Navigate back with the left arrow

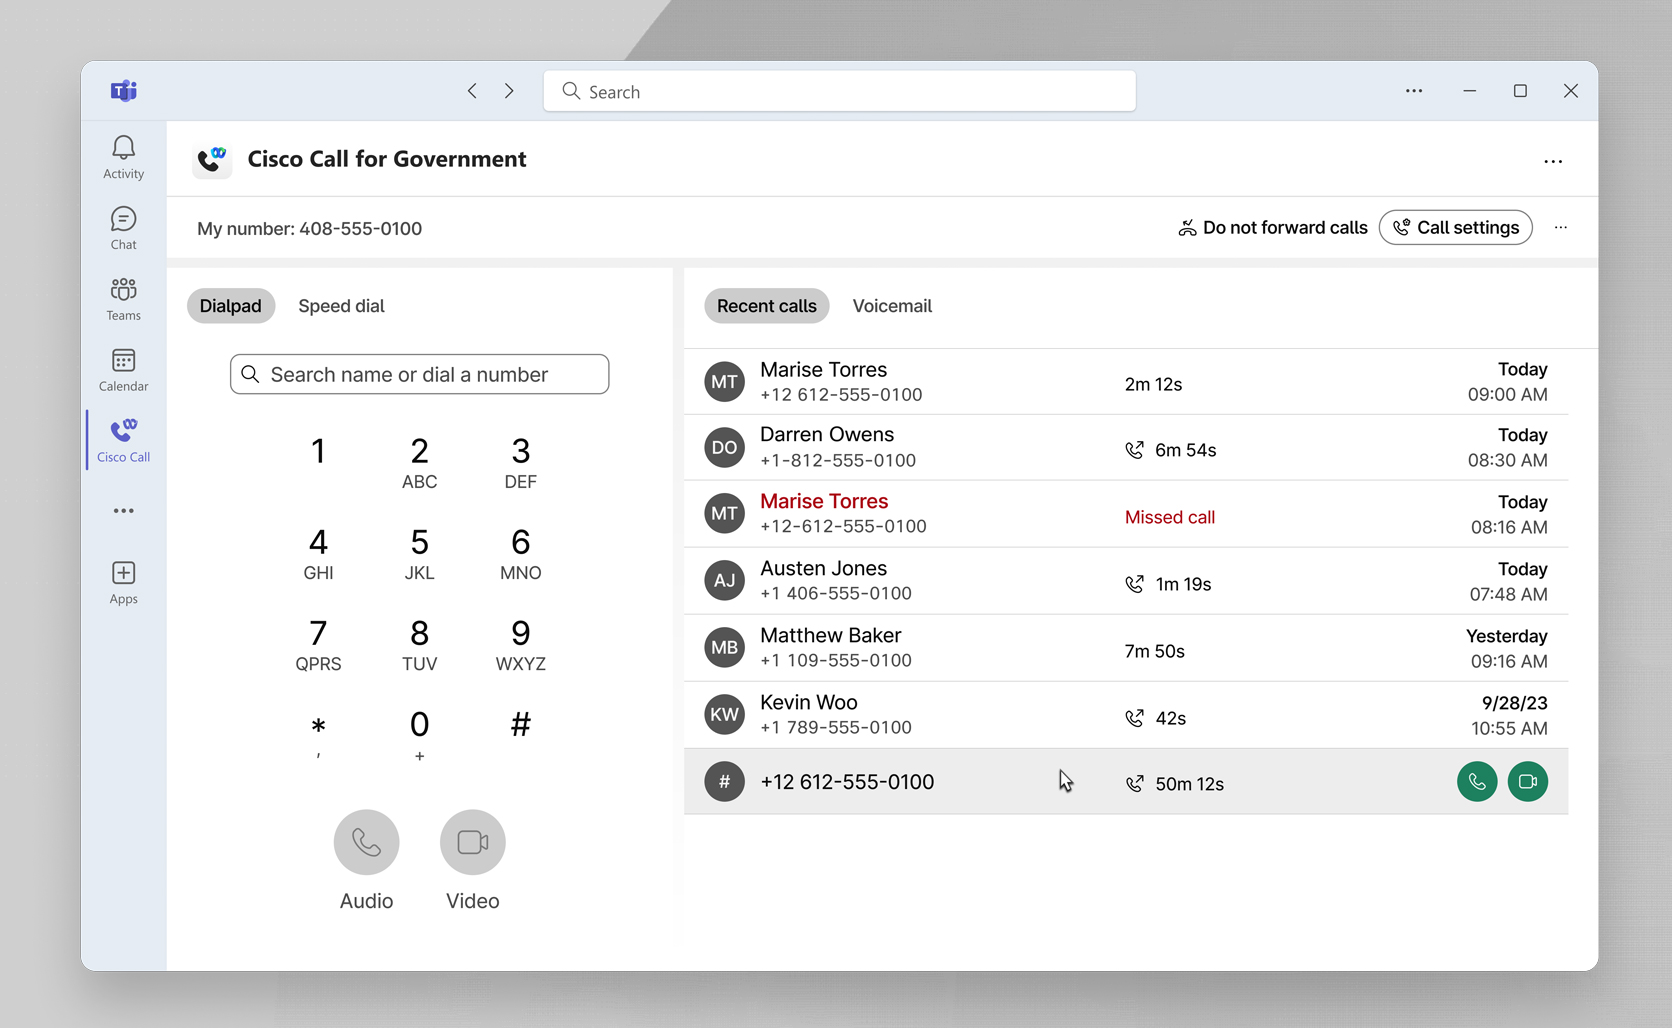coord(472,91)
